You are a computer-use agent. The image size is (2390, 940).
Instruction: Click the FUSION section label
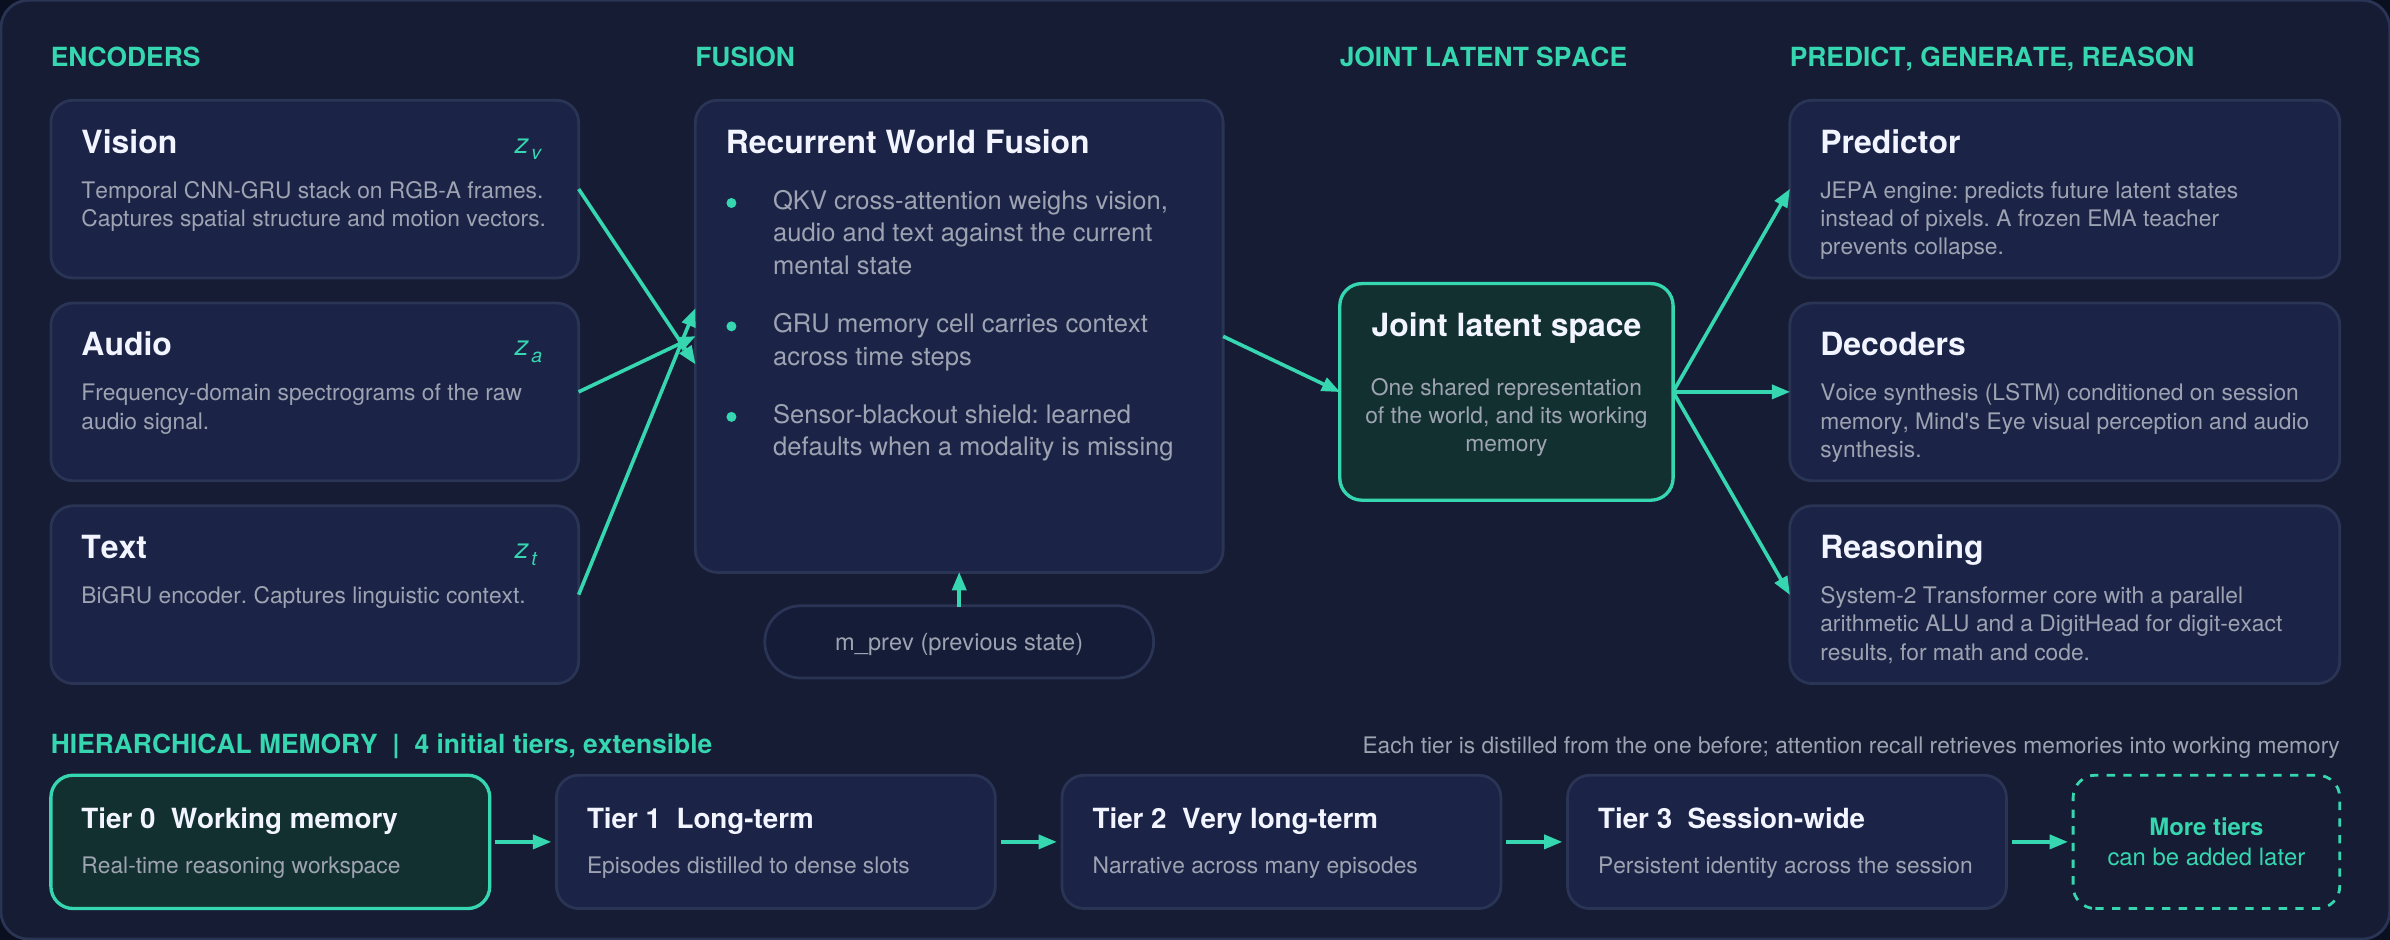click(745, 57)
